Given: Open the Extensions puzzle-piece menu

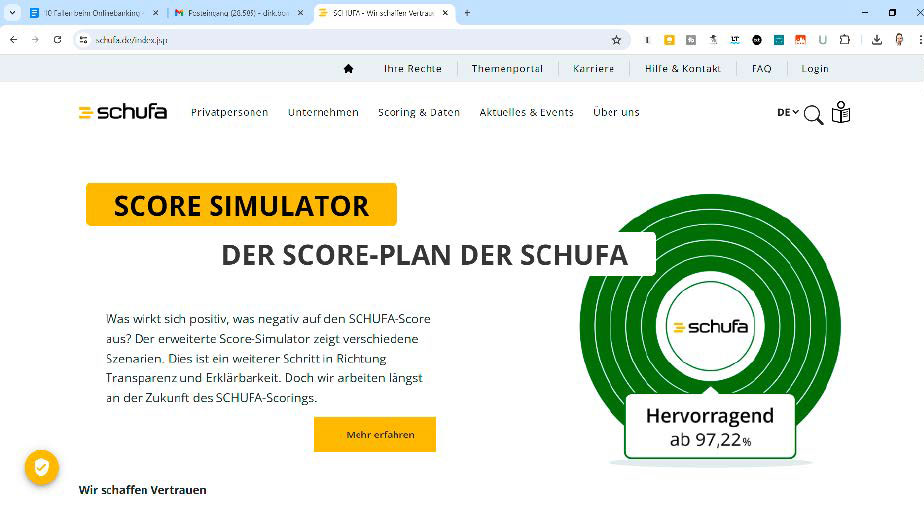Looking at the screenshot, I should pos(844,39).
